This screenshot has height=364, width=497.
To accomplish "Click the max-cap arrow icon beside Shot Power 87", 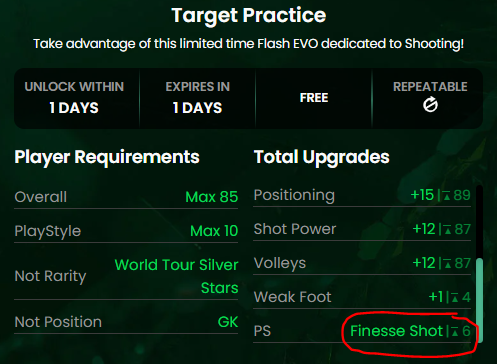I will pyautogui.click(x=448, y=230).
